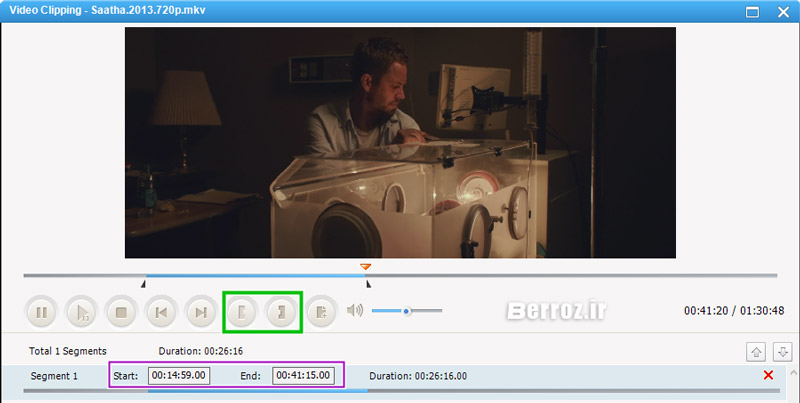Click the new segment button
This screenshot has width=800, height=403.
coord(321,312)
